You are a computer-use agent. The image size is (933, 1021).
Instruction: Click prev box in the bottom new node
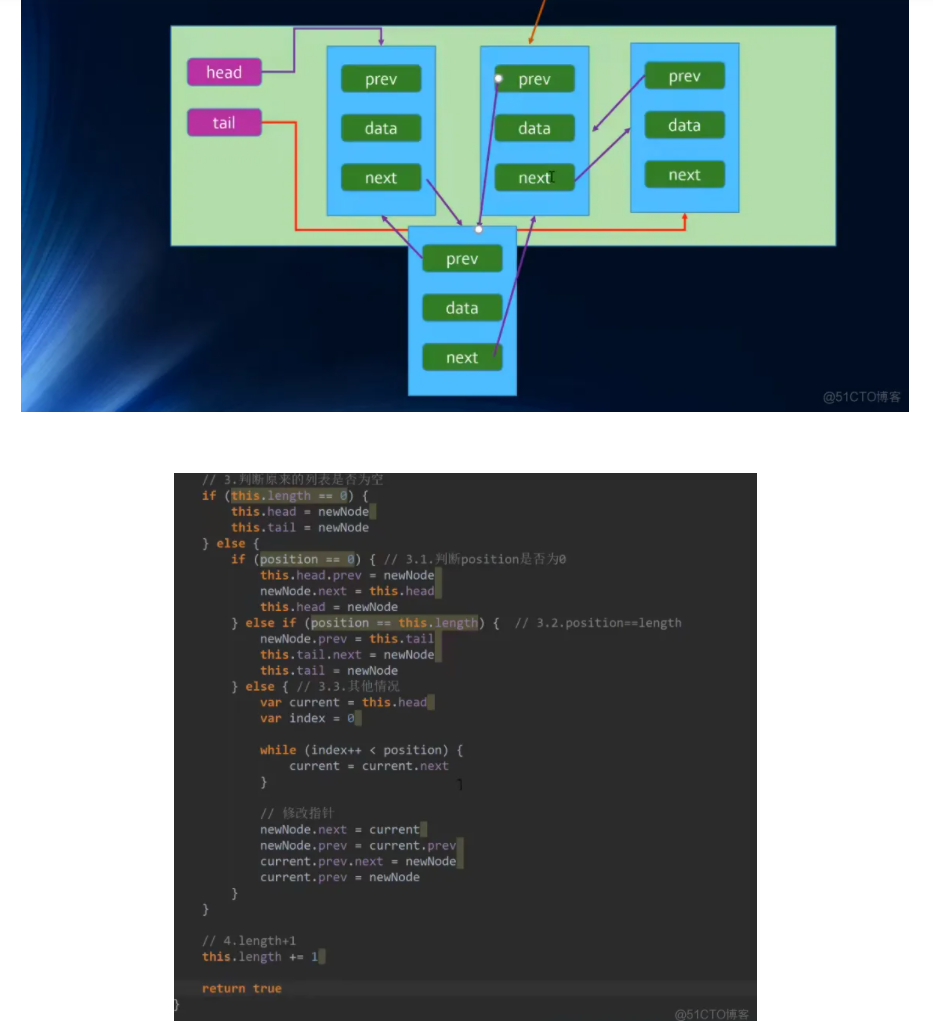pyautogui.click(x=462, y=259)
